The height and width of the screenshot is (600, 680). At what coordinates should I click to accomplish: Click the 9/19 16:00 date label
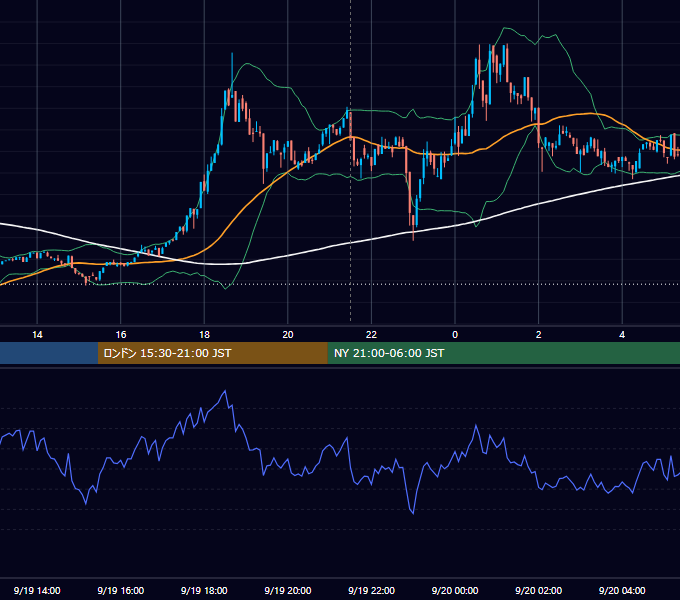pos(121,590)
